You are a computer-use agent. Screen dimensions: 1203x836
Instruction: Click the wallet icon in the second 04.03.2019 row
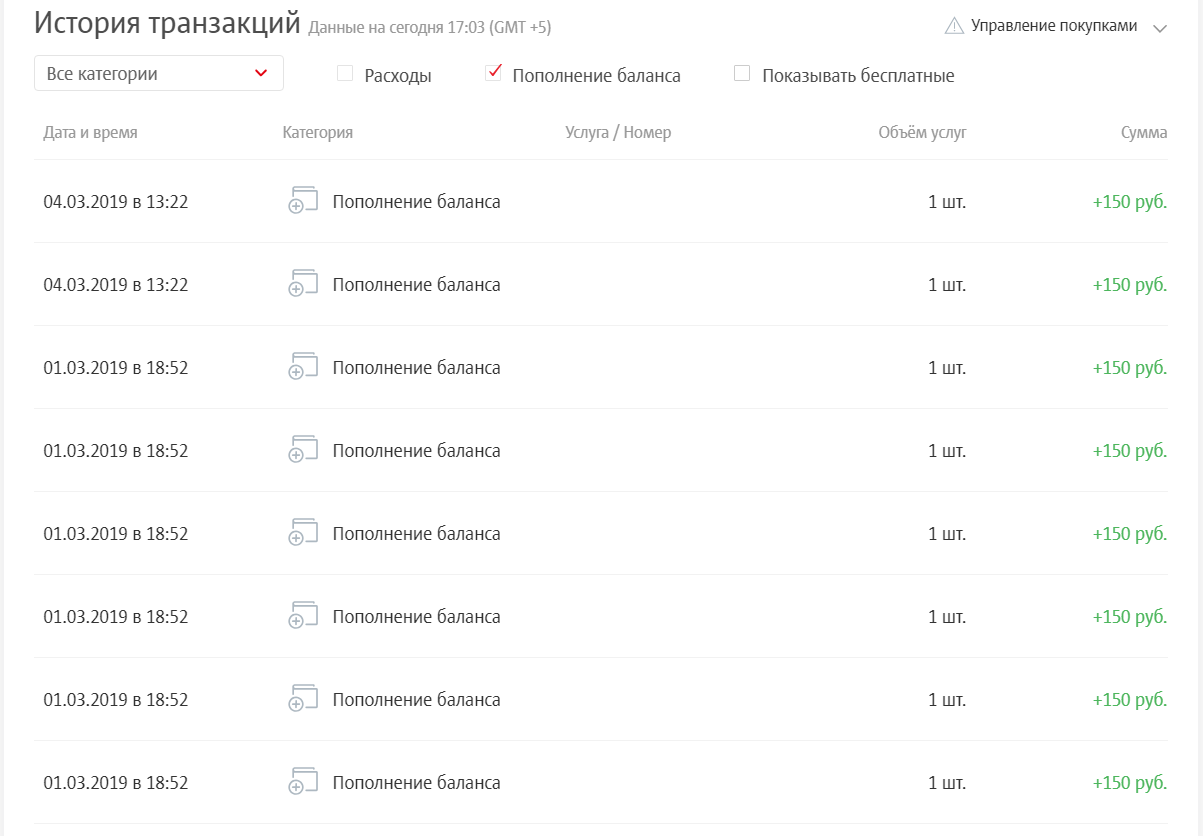pyautogui.click(x=303, y=284)
